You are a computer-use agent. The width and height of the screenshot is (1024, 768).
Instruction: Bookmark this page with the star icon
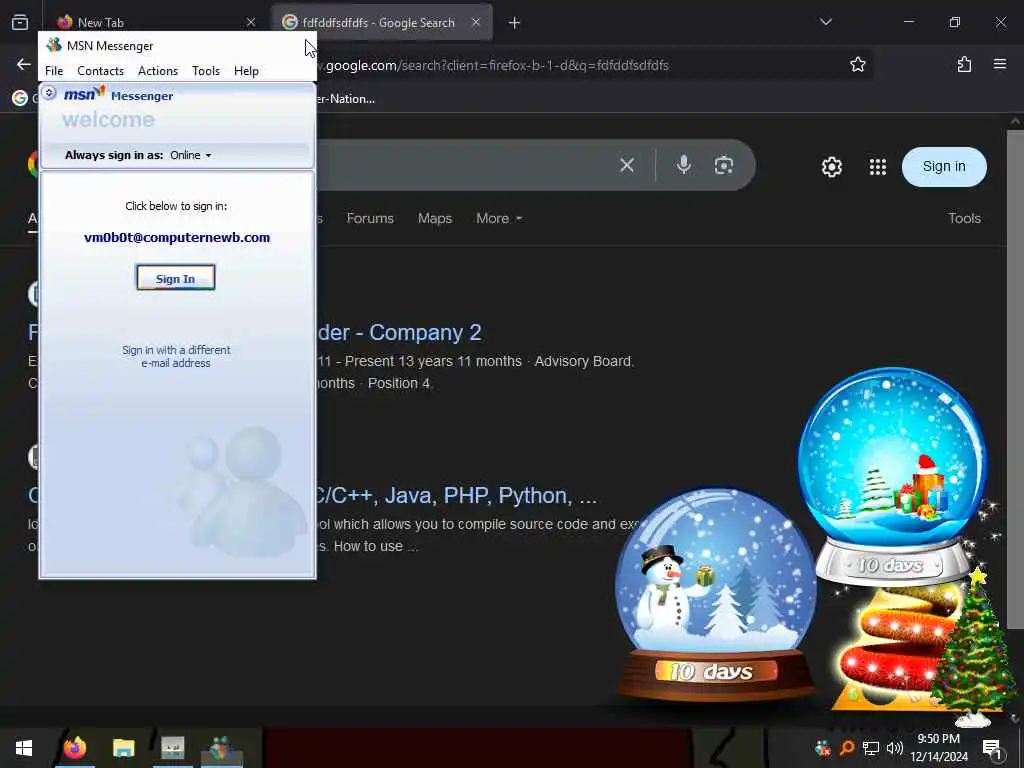click(x=857, y=64)
